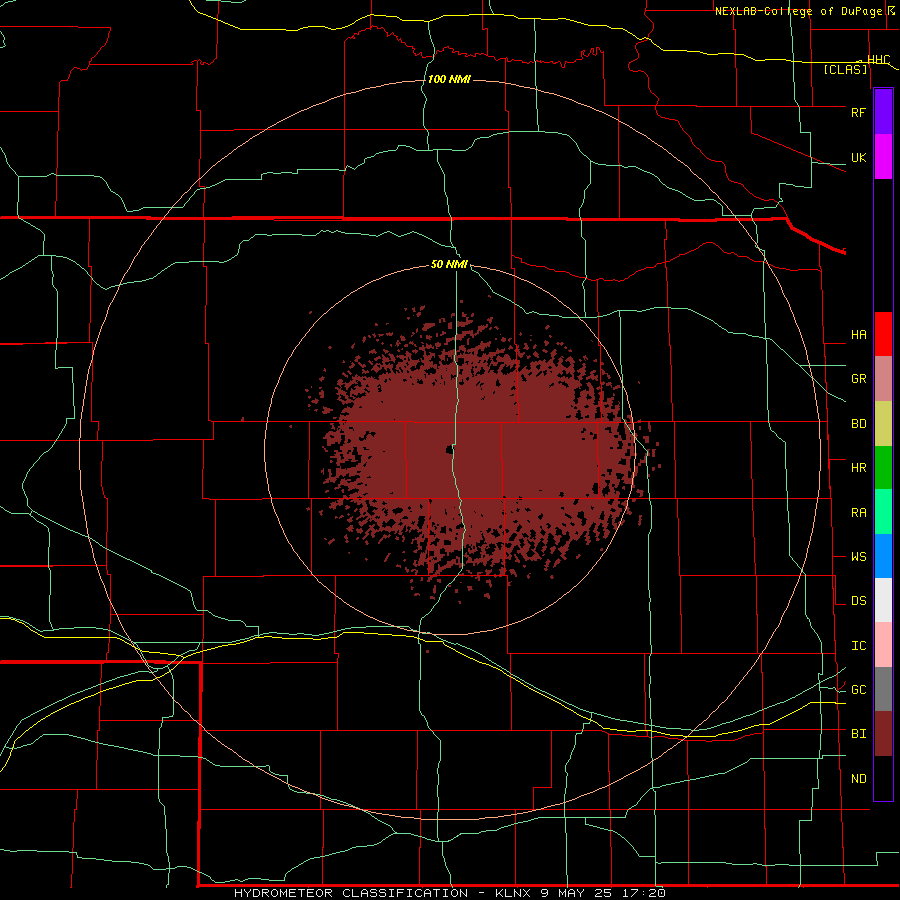
Task: Click the UK magenta legend swatch
Action: 883,157
